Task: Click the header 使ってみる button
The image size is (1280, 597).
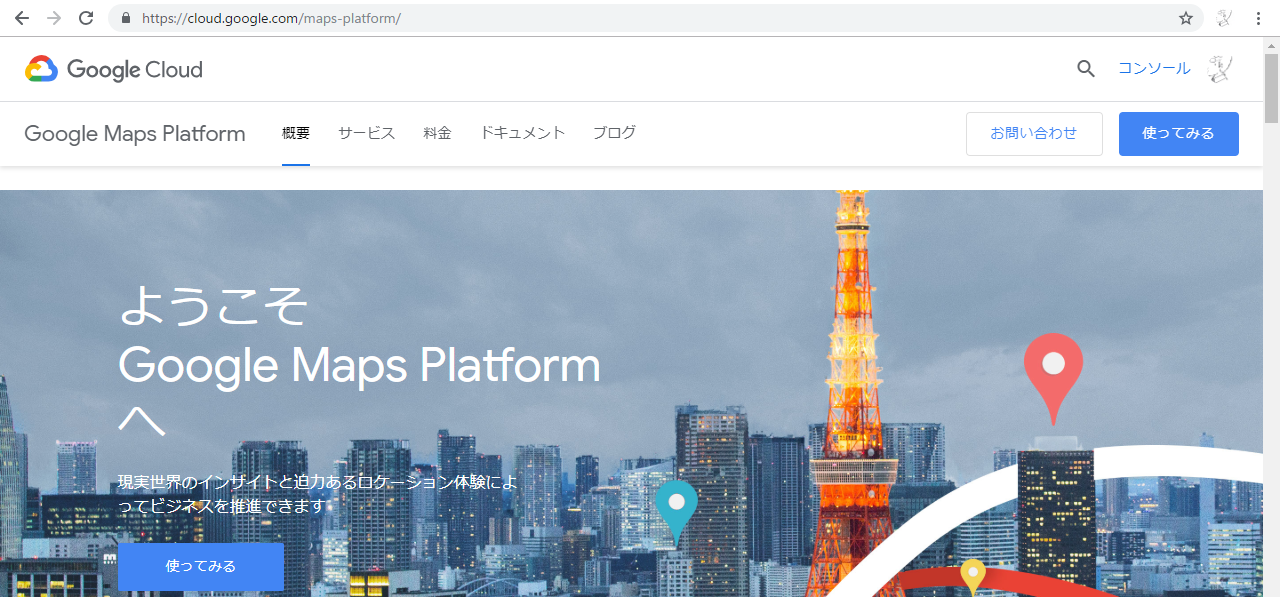Action: click(1179, 133)
